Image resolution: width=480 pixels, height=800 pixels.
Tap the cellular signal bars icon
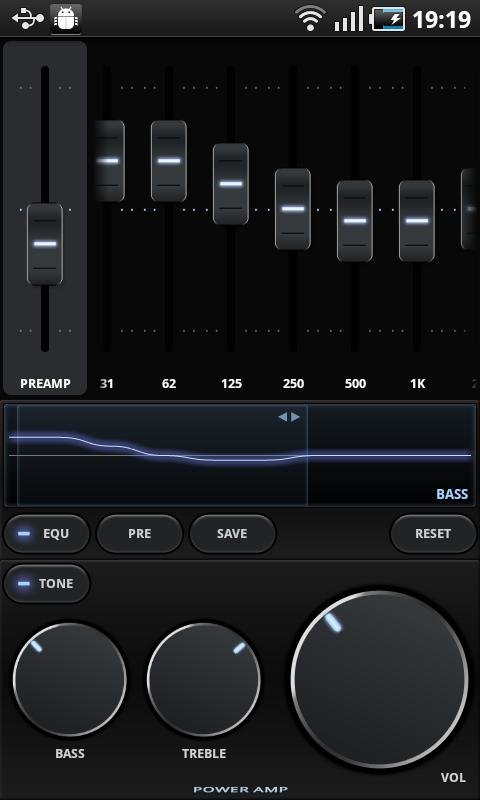pos(349,19)
